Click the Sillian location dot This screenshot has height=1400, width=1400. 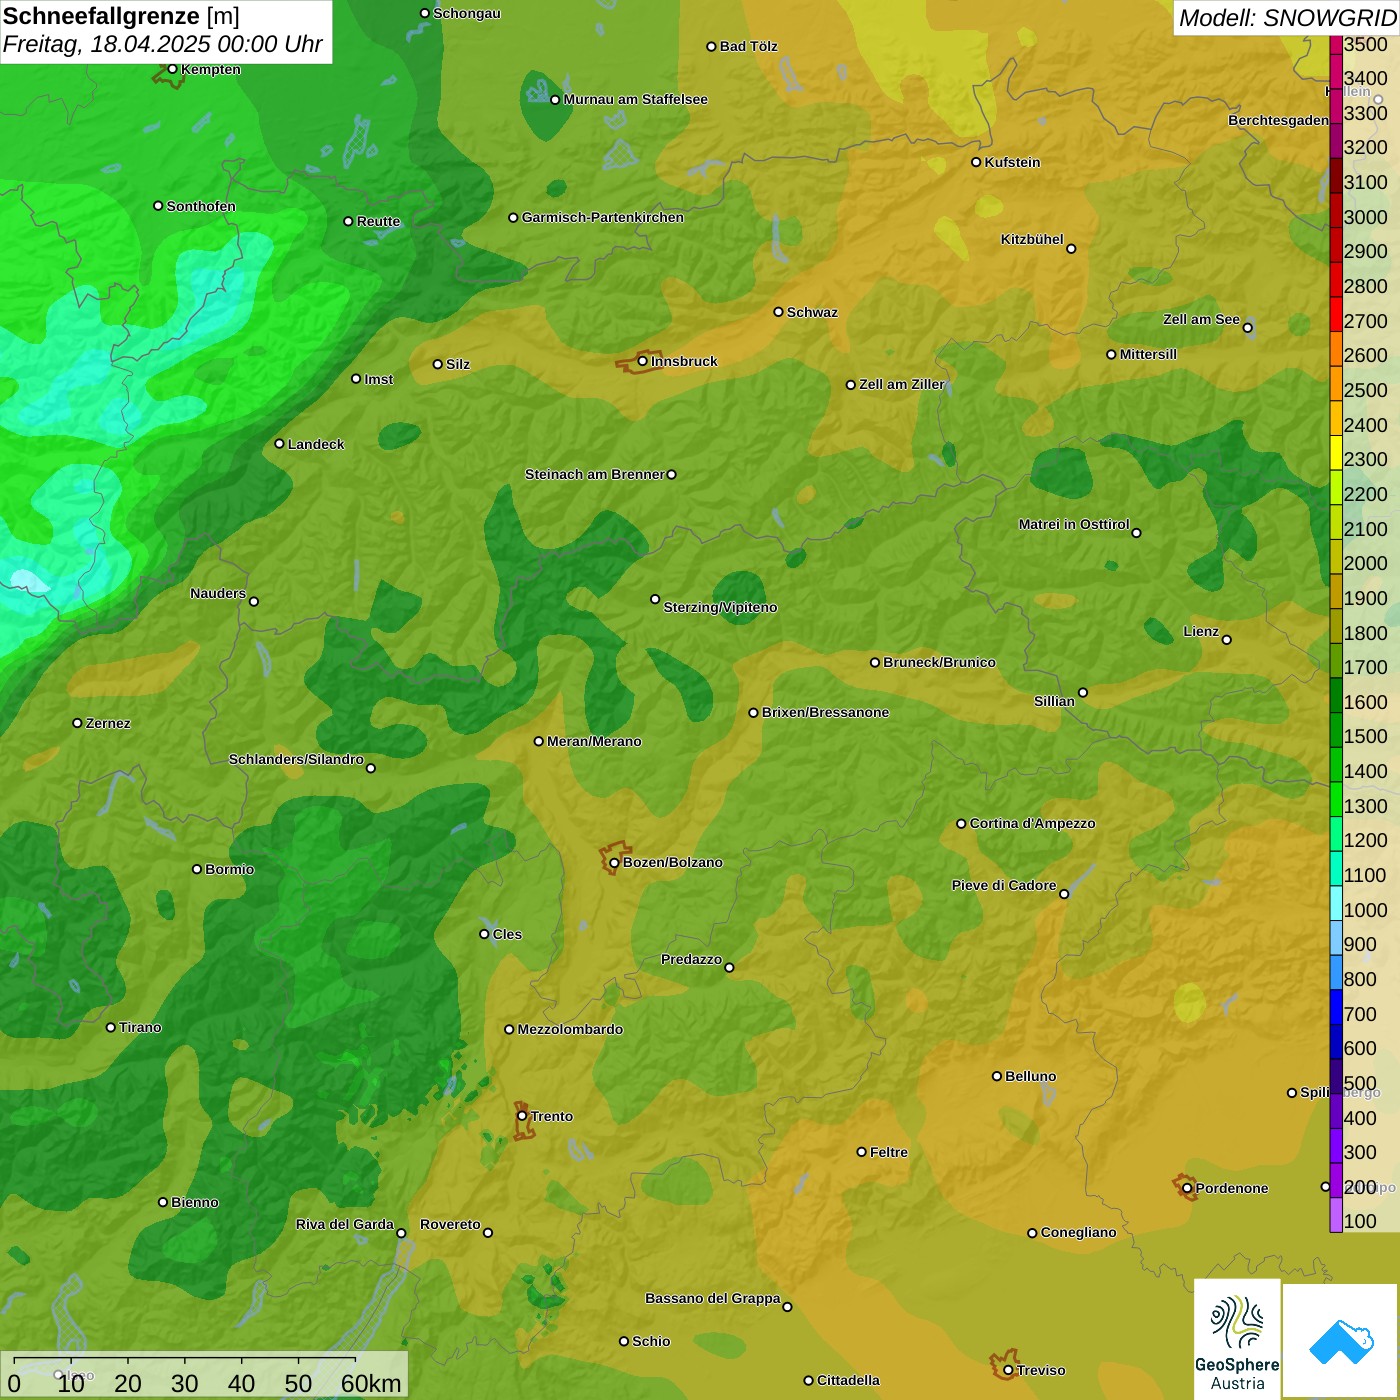click(1082, 692)
